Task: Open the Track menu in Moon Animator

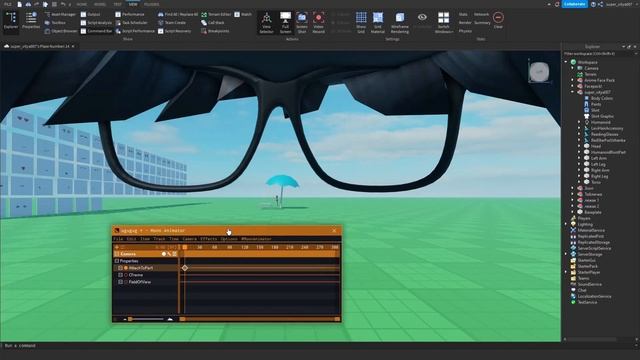Action: coord(159,239)
